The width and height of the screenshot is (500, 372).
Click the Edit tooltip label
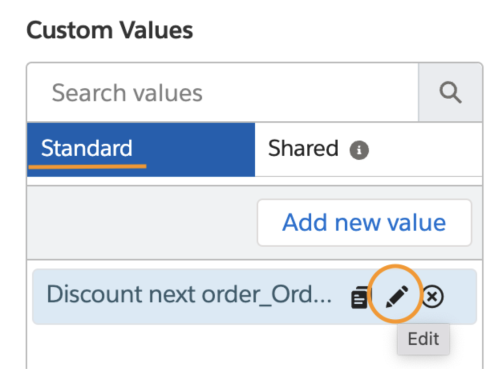[x=423, y=339]
